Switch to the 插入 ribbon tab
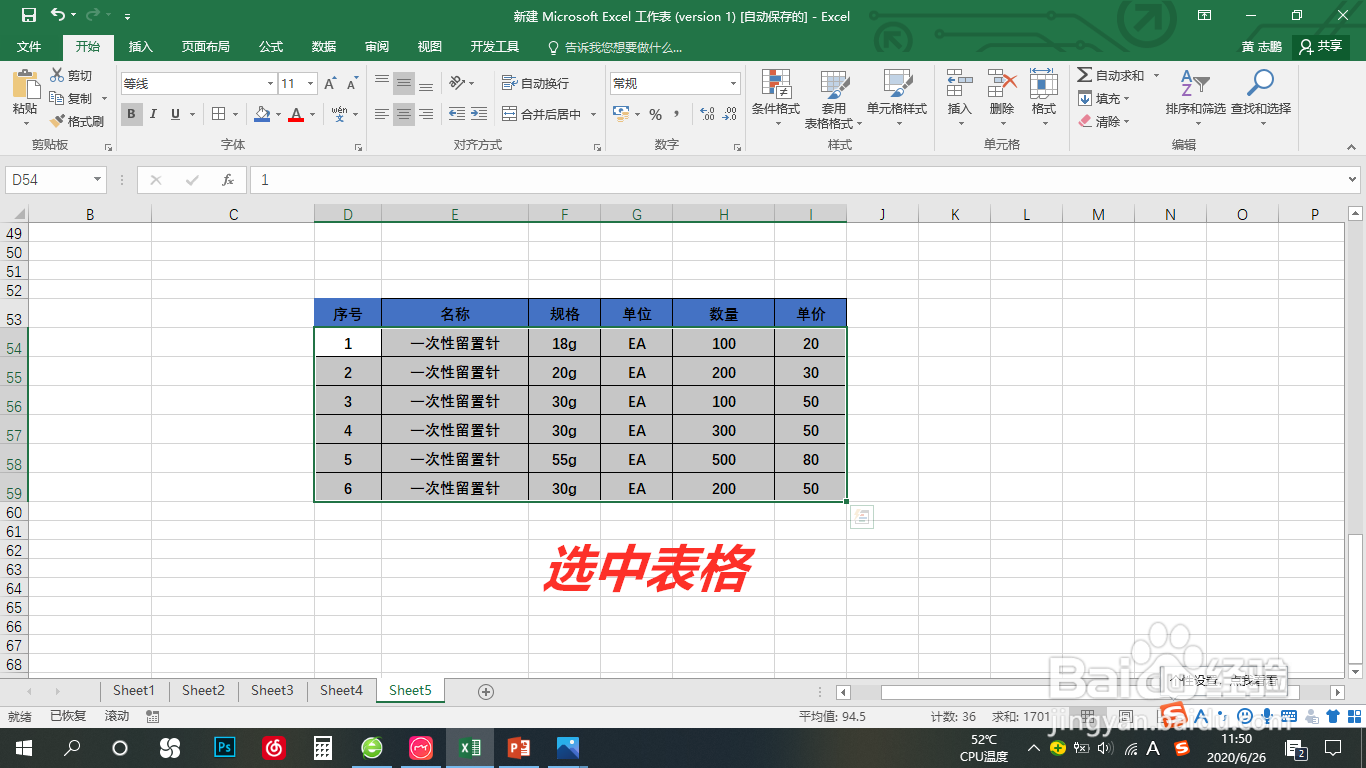 click(x=139, y=46)
